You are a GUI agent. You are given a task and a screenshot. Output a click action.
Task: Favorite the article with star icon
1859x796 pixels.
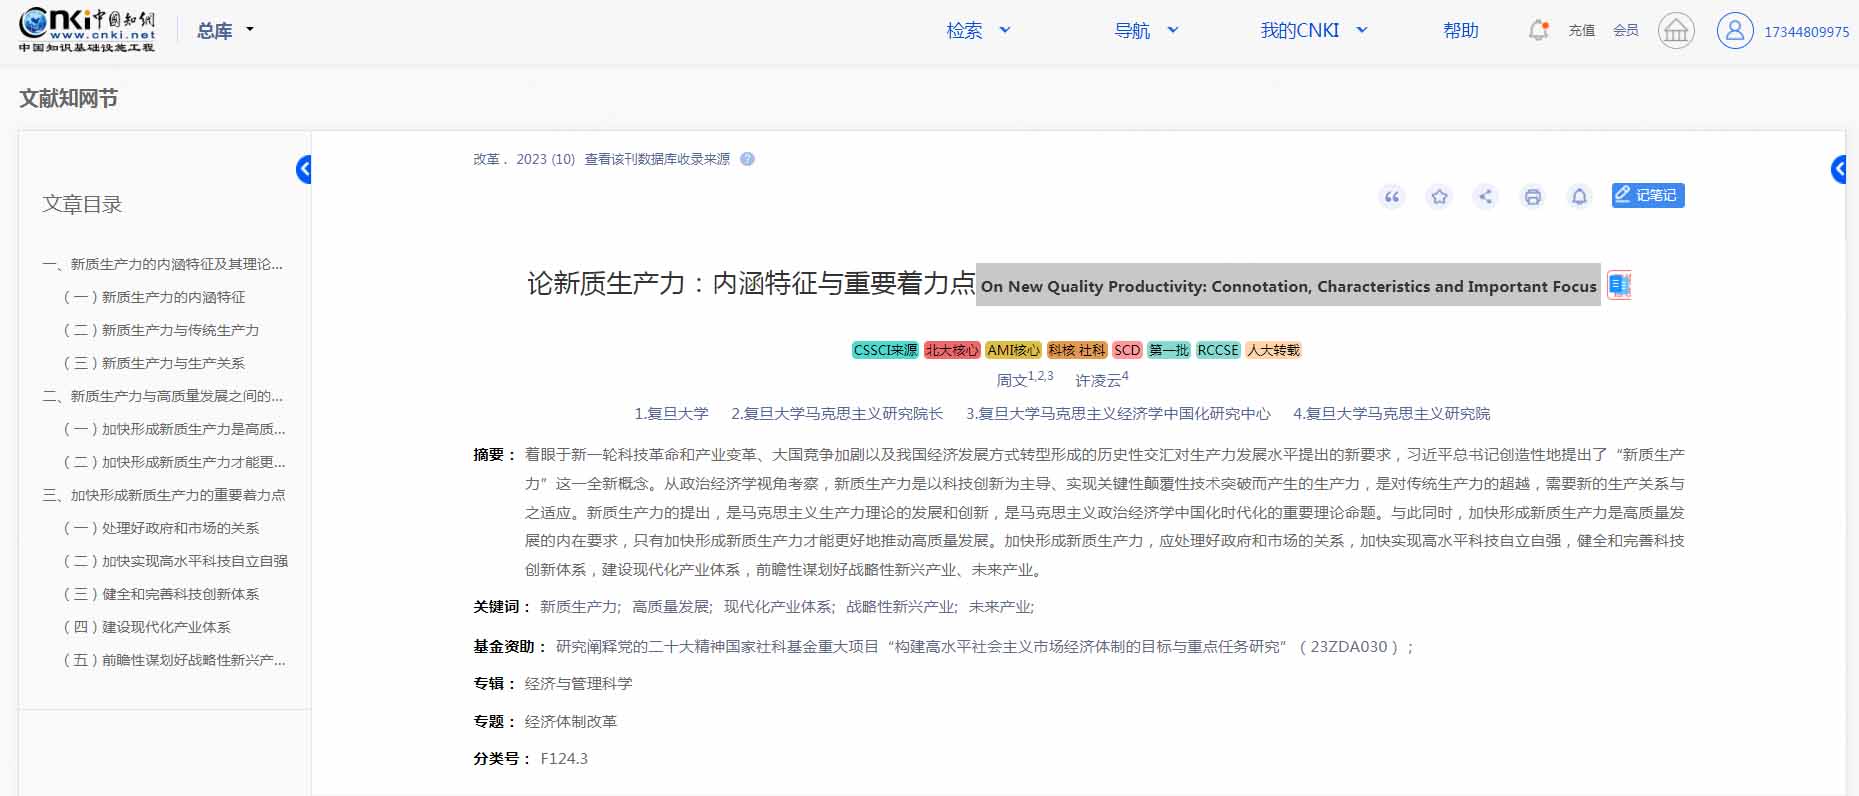coord(1439,197)
